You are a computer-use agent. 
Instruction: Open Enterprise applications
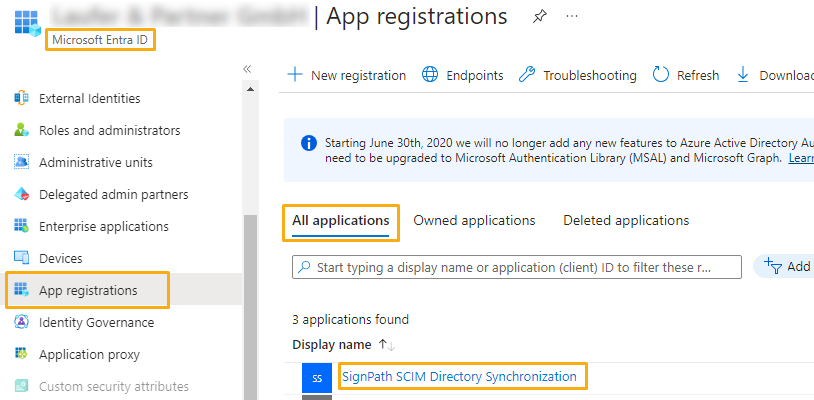point(104,227)
